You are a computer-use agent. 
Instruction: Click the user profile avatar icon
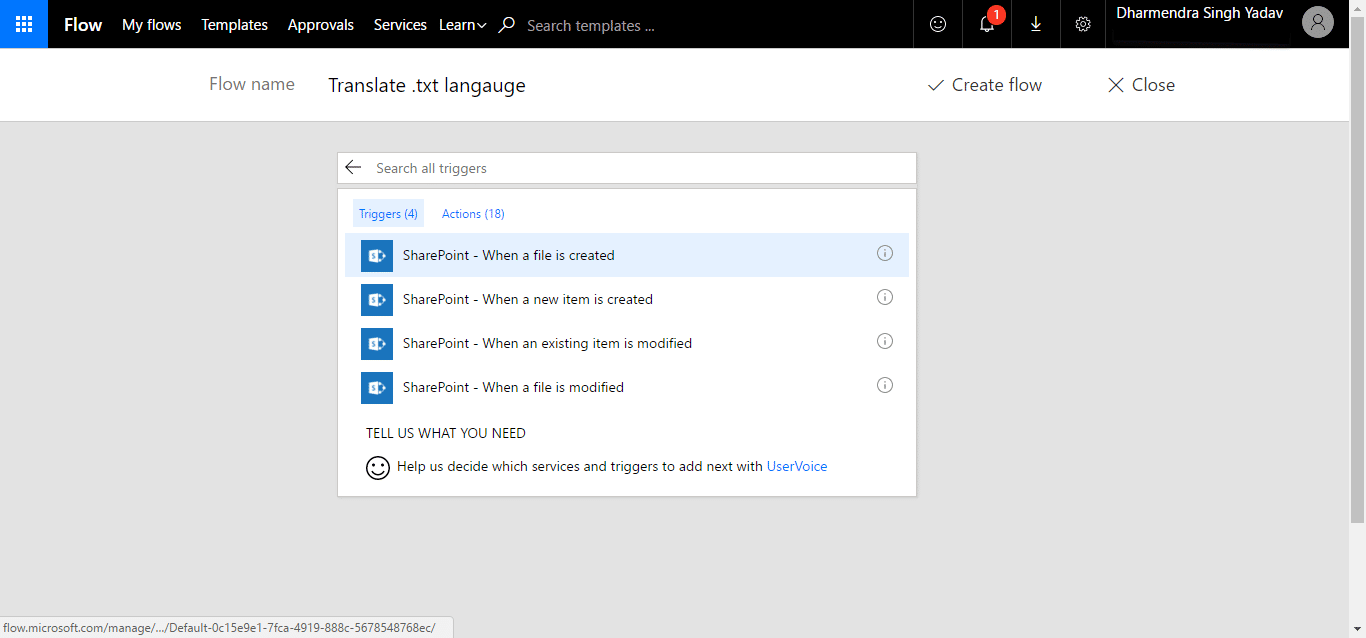pos(1318,23)
